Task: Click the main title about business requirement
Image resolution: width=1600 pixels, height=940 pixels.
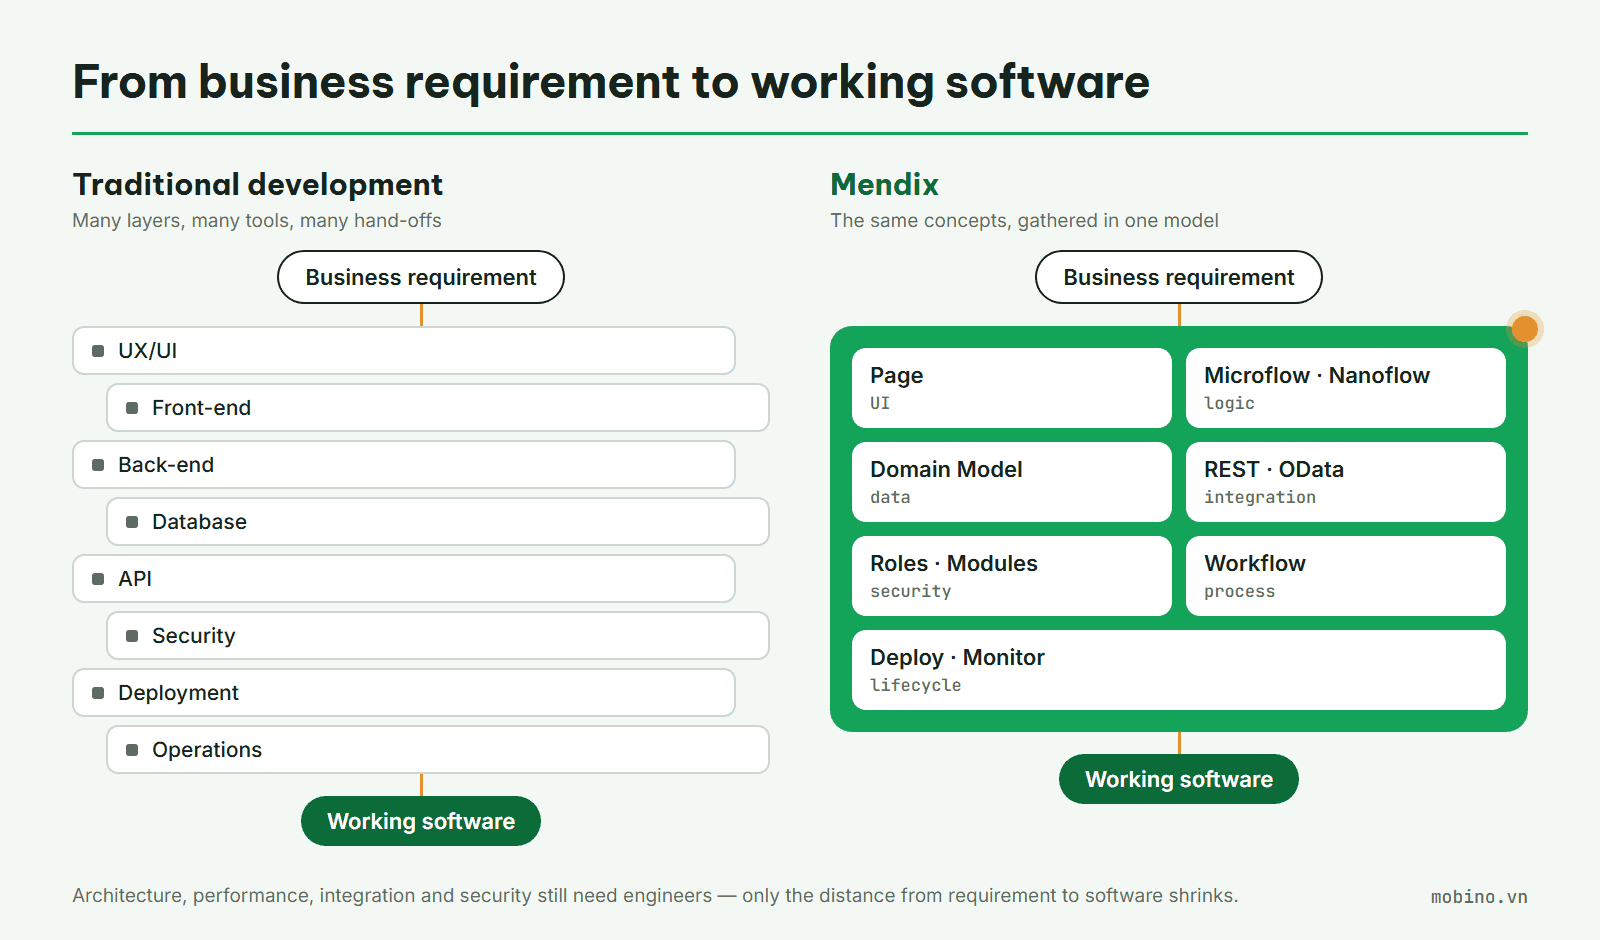Action: (x=611, y=82)
